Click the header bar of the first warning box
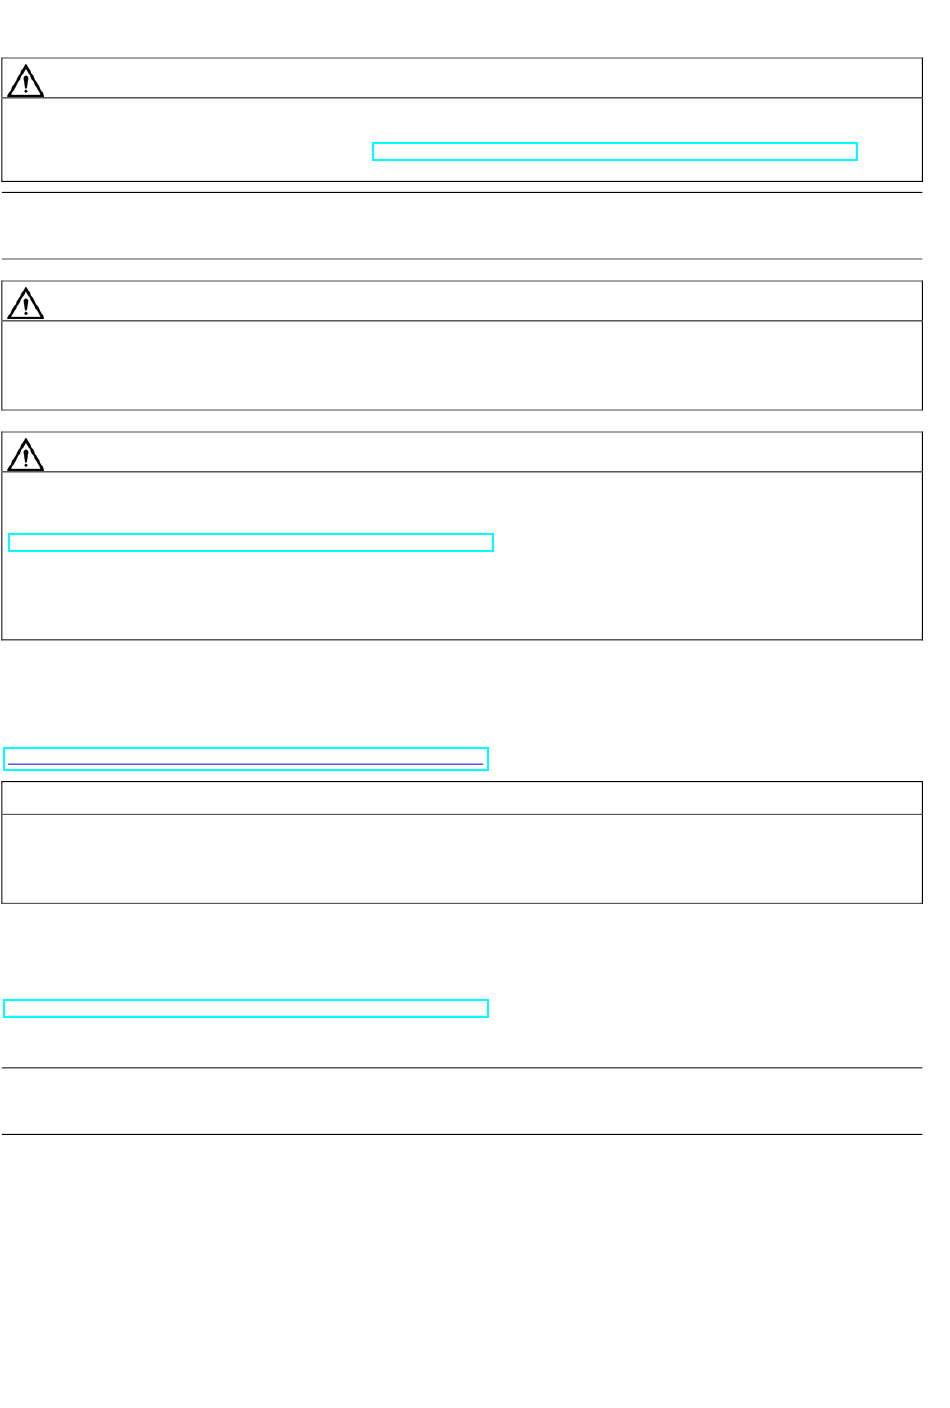The width and height of the screenshot is (950, 1408). click(462, 78)
